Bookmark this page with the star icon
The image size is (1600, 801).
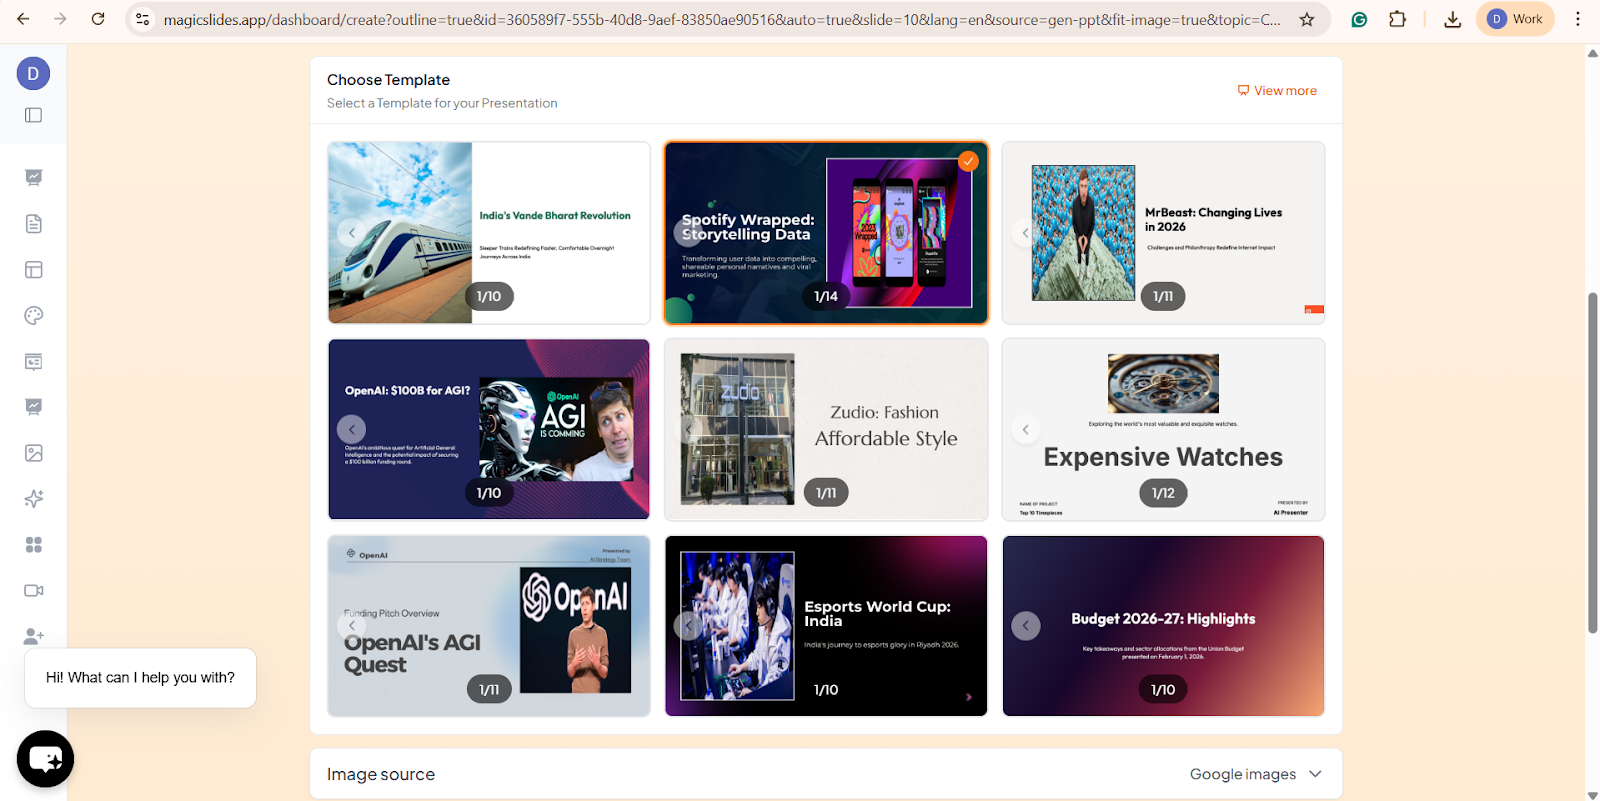click(1307, 19)
